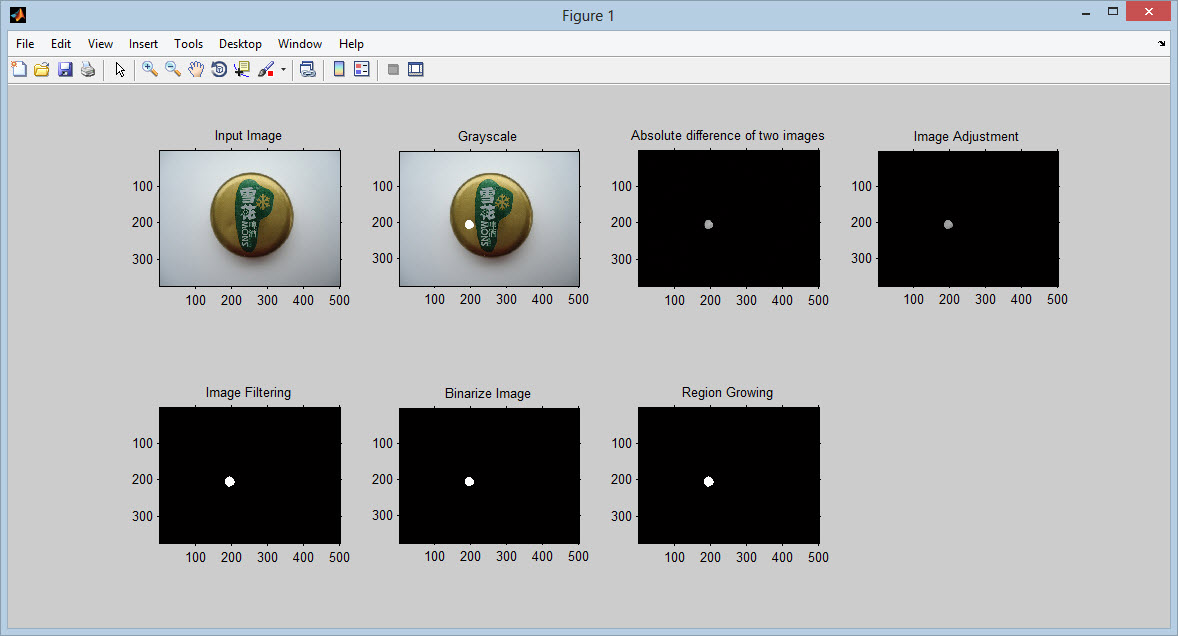
Task: Click the Hide Plot Tools icon
Action: click(x=393, y=70)
